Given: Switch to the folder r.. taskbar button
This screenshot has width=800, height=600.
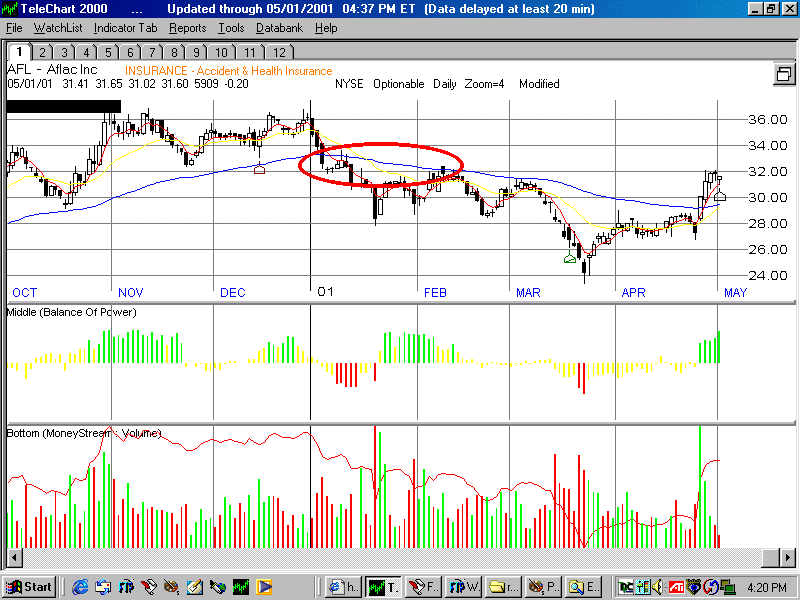Looking at the screenshot, I should pyautogui.click(x=503, y=587).
